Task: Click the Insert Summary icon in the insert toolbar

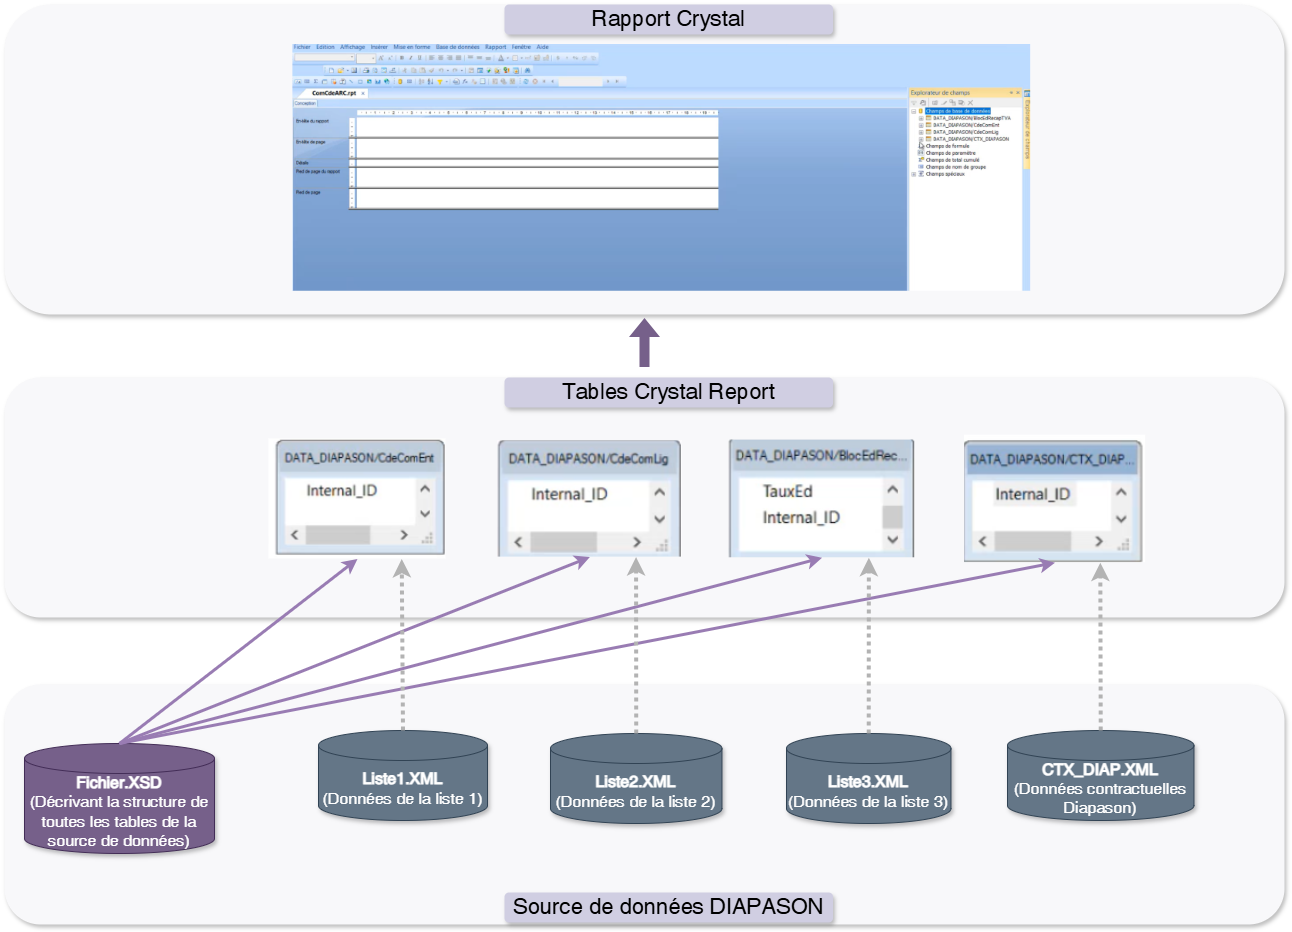Action: (x=315, y=81)
